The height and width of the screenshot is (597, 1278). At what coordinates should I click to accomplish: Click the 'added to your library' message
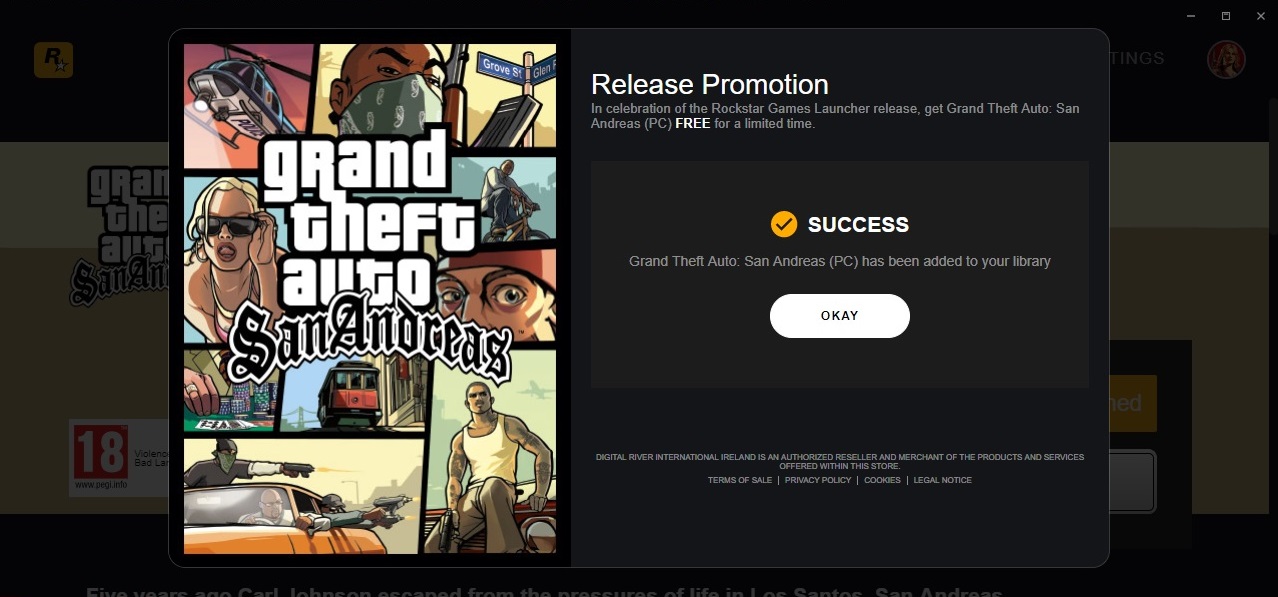(840, 261)
